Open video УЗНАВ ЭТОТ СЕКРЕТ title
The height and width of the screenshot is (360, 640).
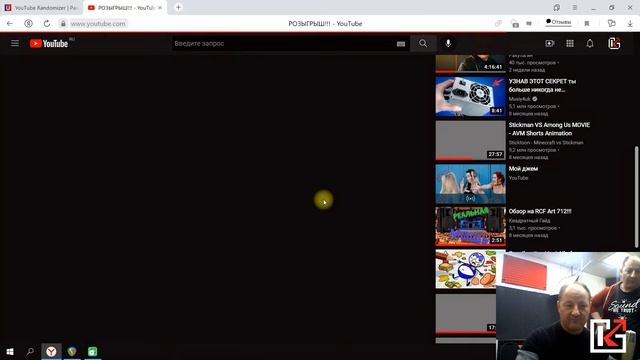pyautogui.click(x=542, y=85)
